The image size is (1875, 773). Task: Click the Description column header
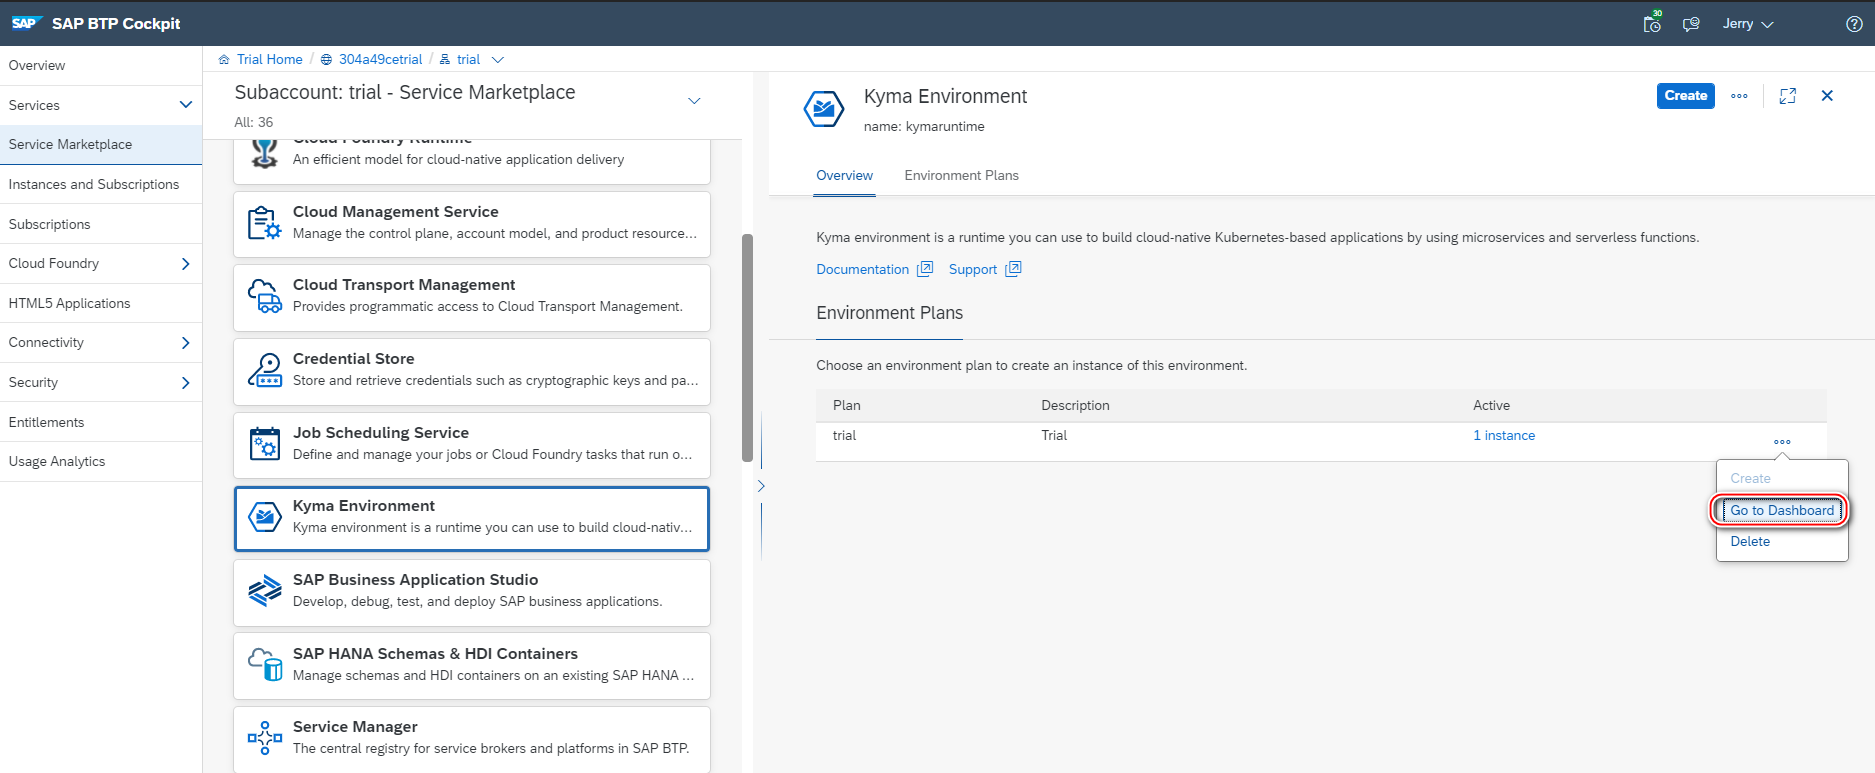[x=1075, y=405]
